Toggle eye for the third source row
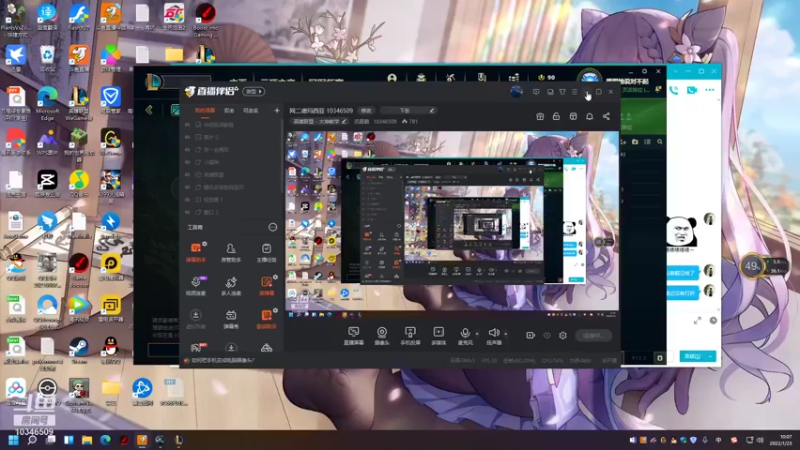This screenshot has height=450, width=800. [x=188, y=149]
